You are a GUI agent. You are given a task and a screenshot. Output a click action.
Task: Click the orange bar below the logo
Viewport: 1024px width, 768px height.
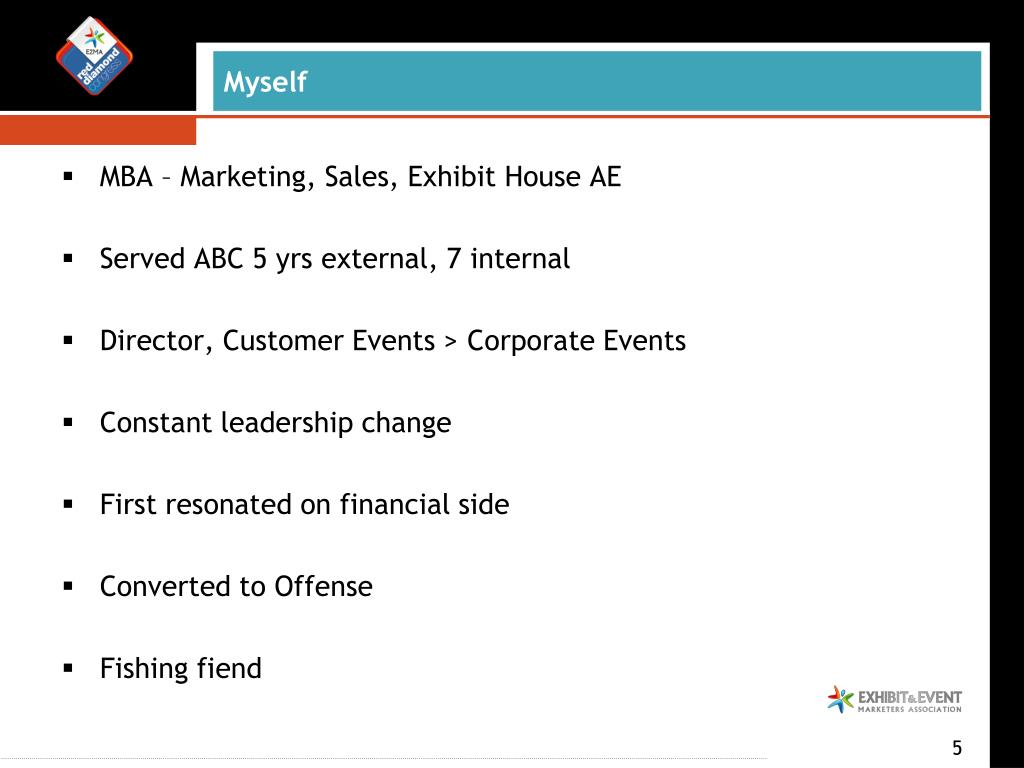tap(97, 131)
